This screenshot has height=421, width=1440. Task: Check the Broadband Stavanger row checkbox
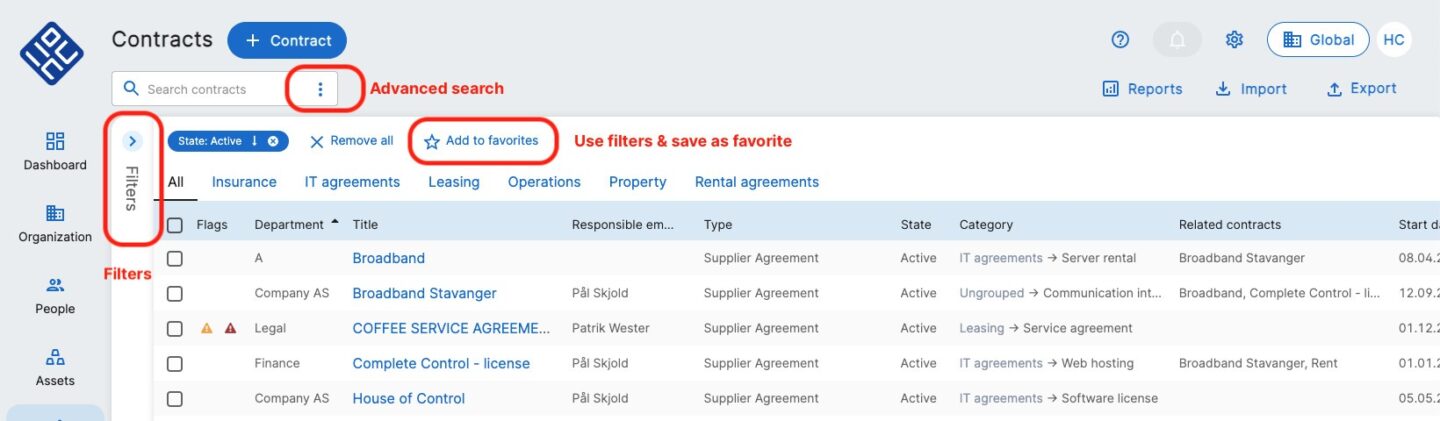coord(175,293)
